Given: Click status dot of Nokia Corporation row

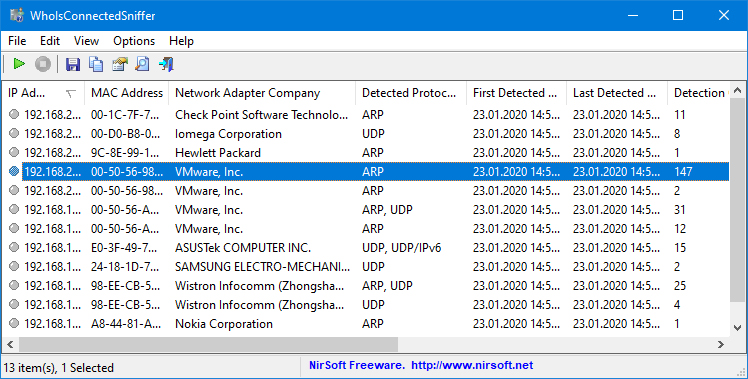Looking at the screenshot, I should 14,323.
